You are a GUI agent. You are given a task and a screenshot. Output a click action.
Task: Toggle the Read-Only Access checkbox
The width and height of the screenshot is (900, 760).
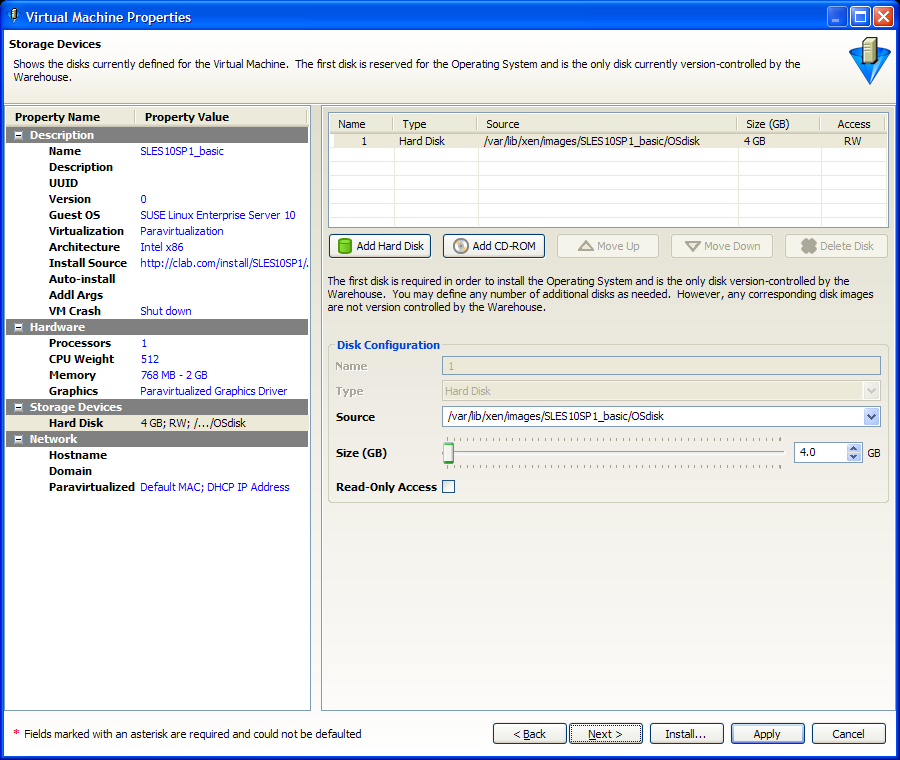click(x=449, y=487)
